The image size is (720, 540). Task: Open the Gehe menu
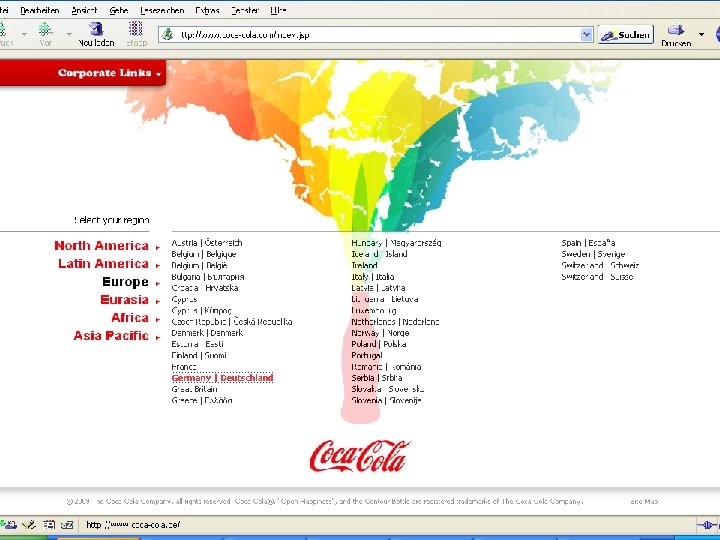click(118, 10)
